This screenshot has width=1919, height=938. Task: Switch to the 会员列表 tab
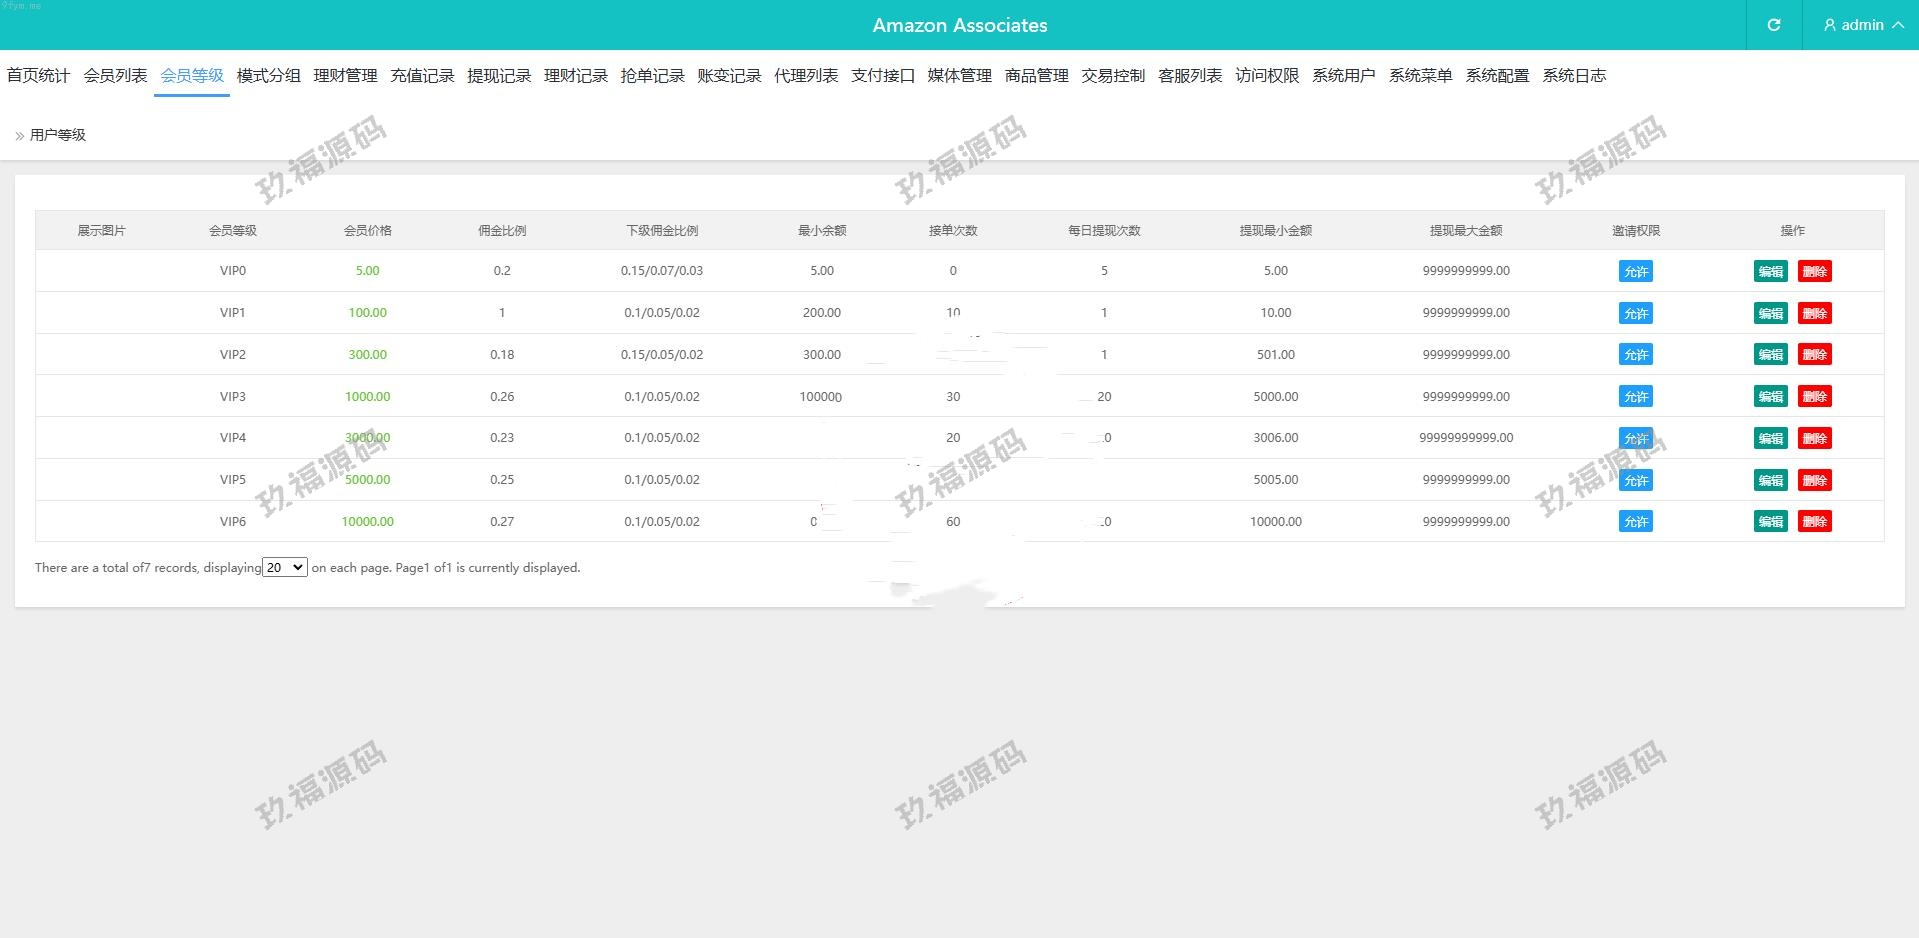pos(115,75)
